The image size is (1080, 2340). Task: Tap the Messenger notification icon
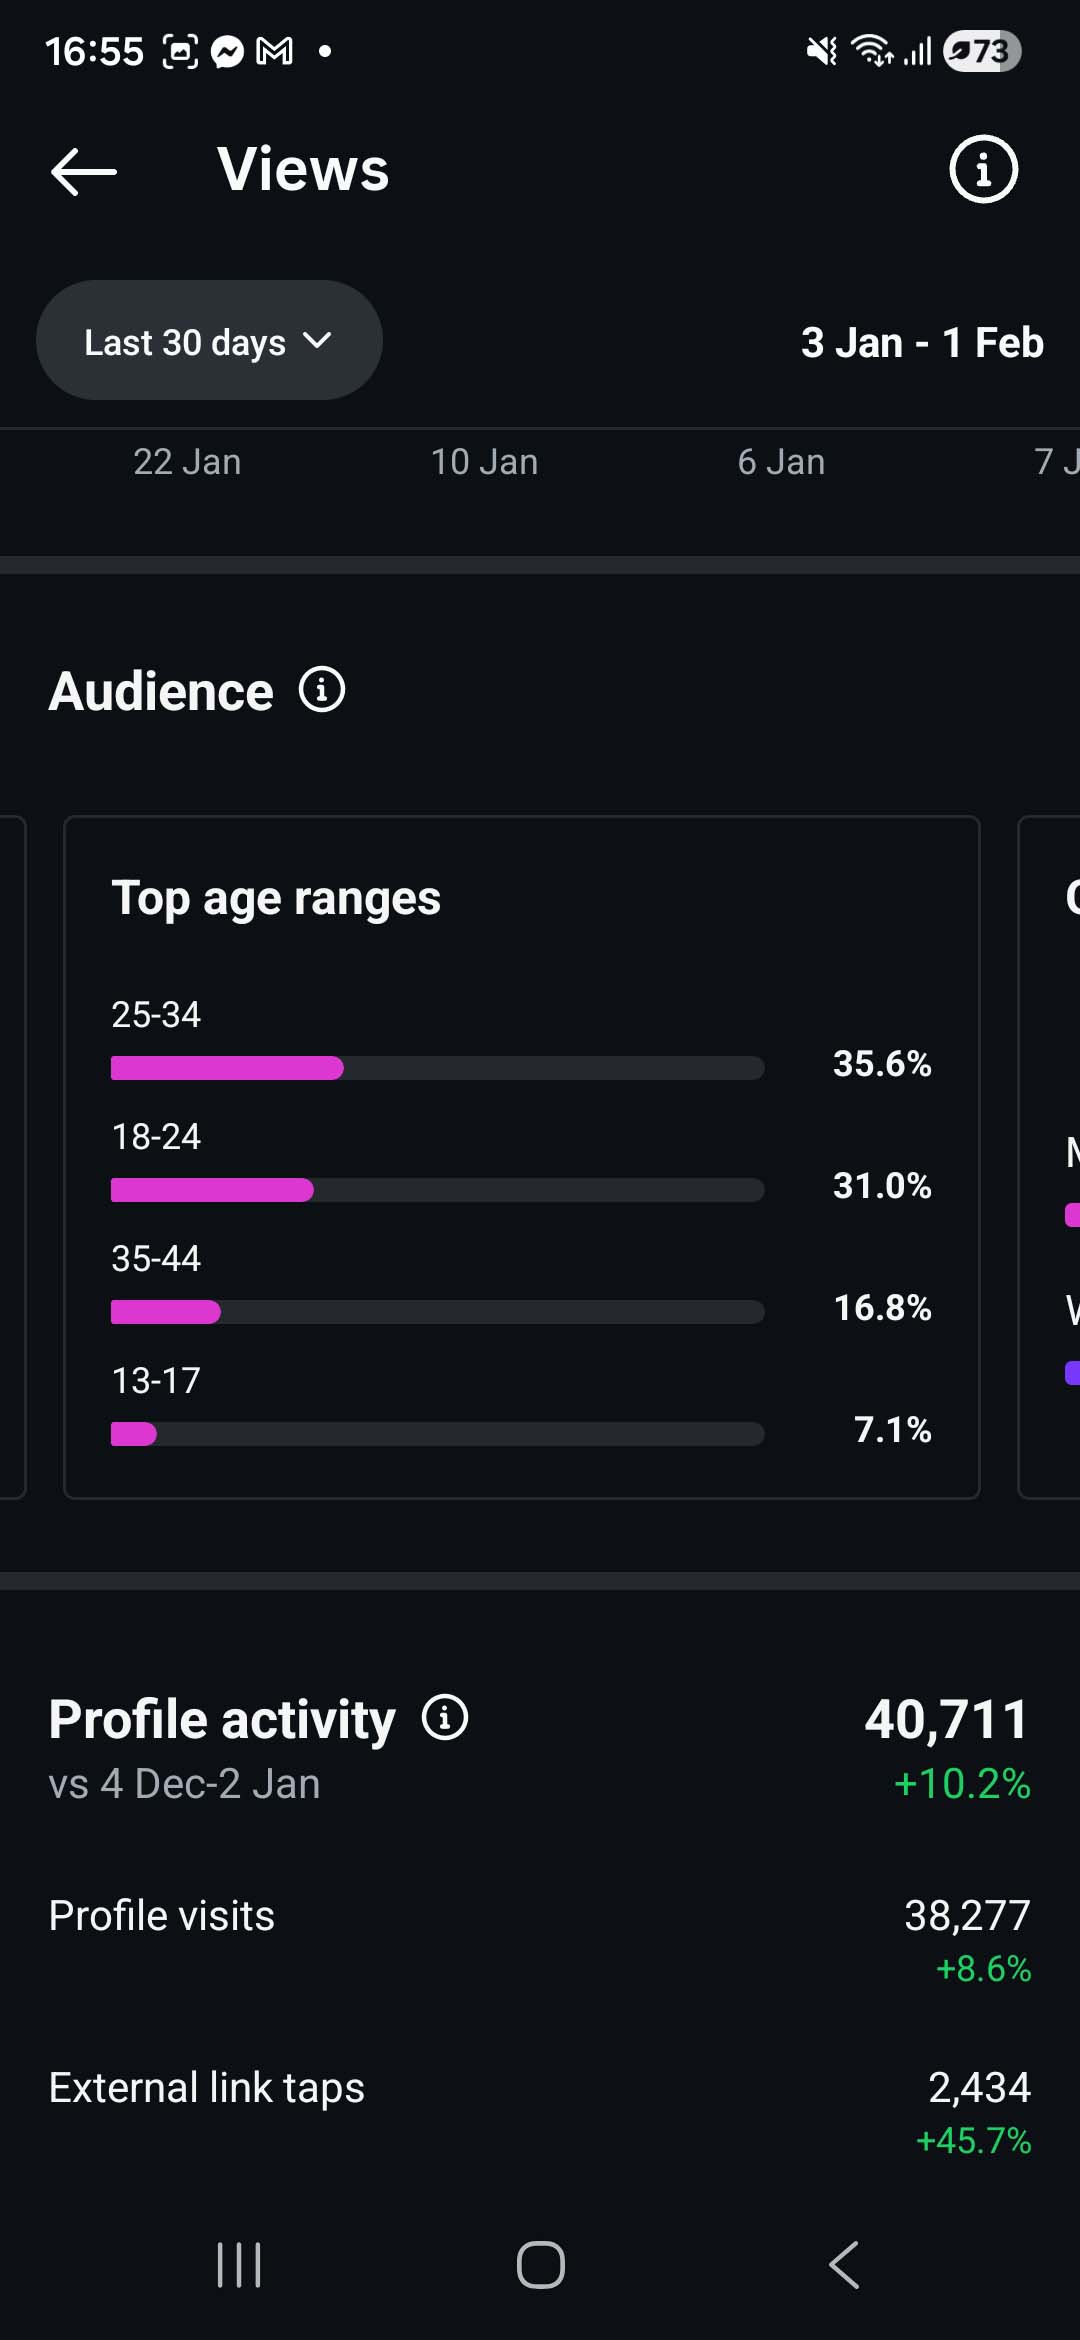(x=228, y=52)
